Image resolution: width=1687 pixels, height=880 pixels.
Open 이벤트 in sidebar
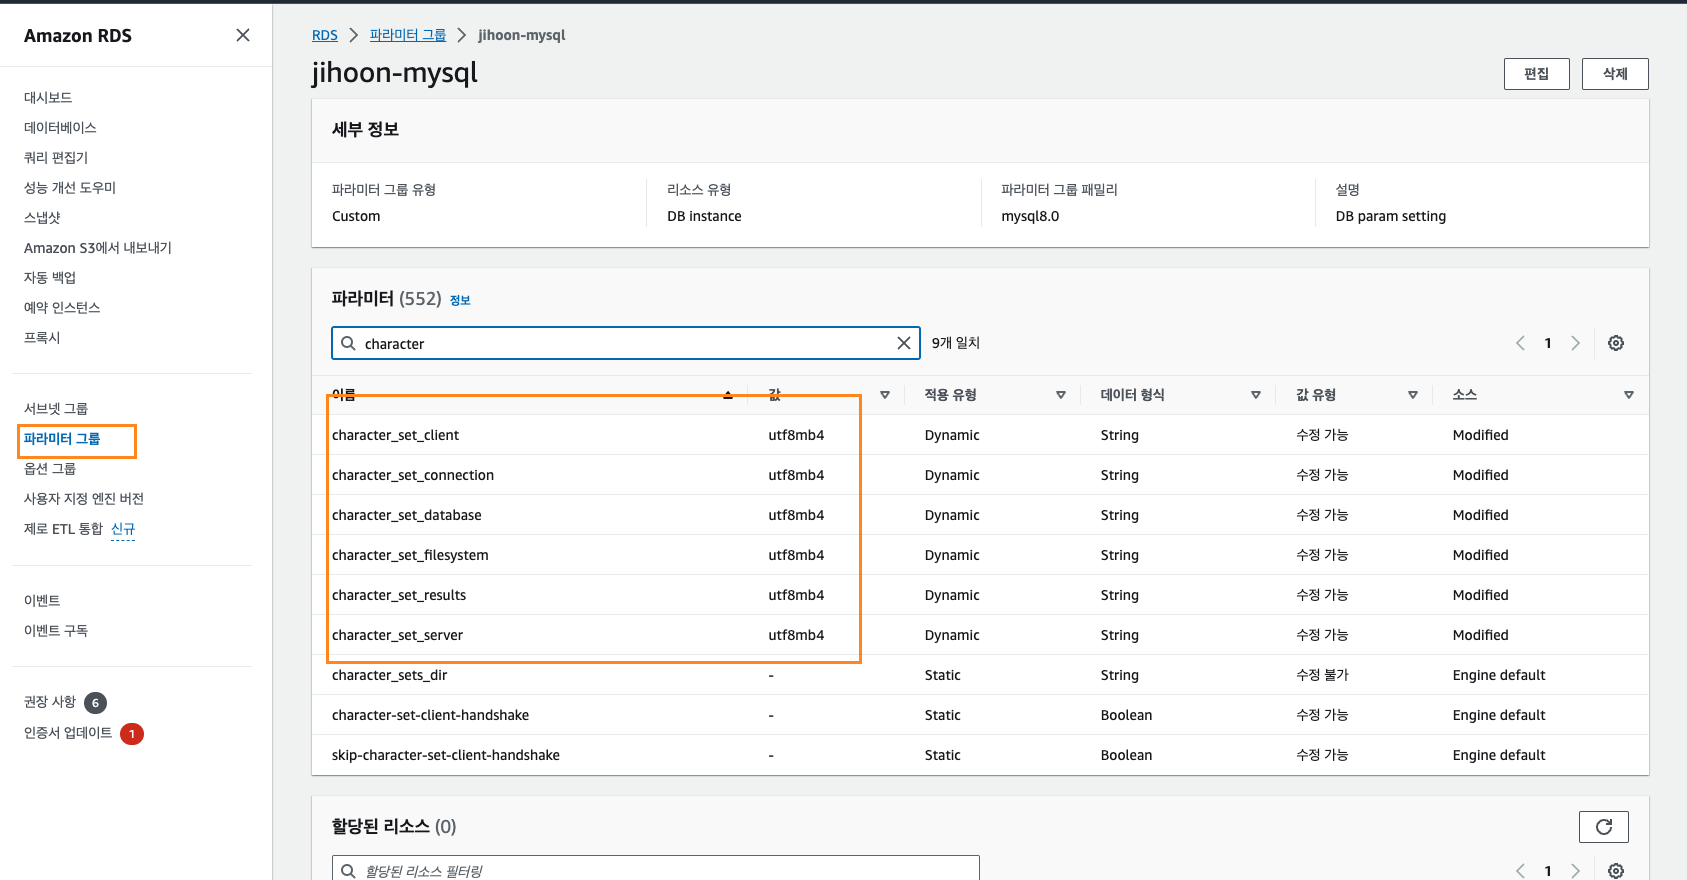click(42, 601)
